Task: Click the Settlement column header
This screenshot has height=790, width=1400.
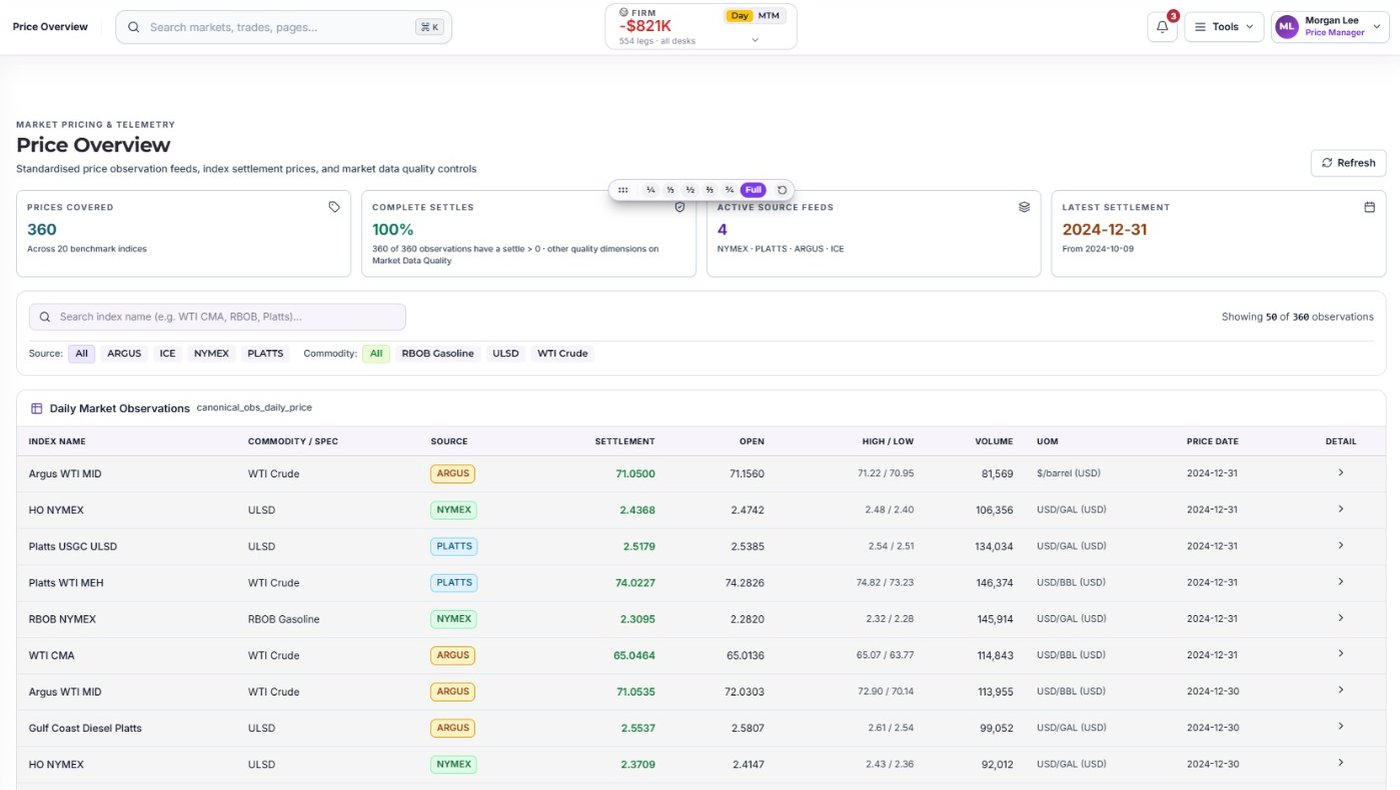Action: 625,441
